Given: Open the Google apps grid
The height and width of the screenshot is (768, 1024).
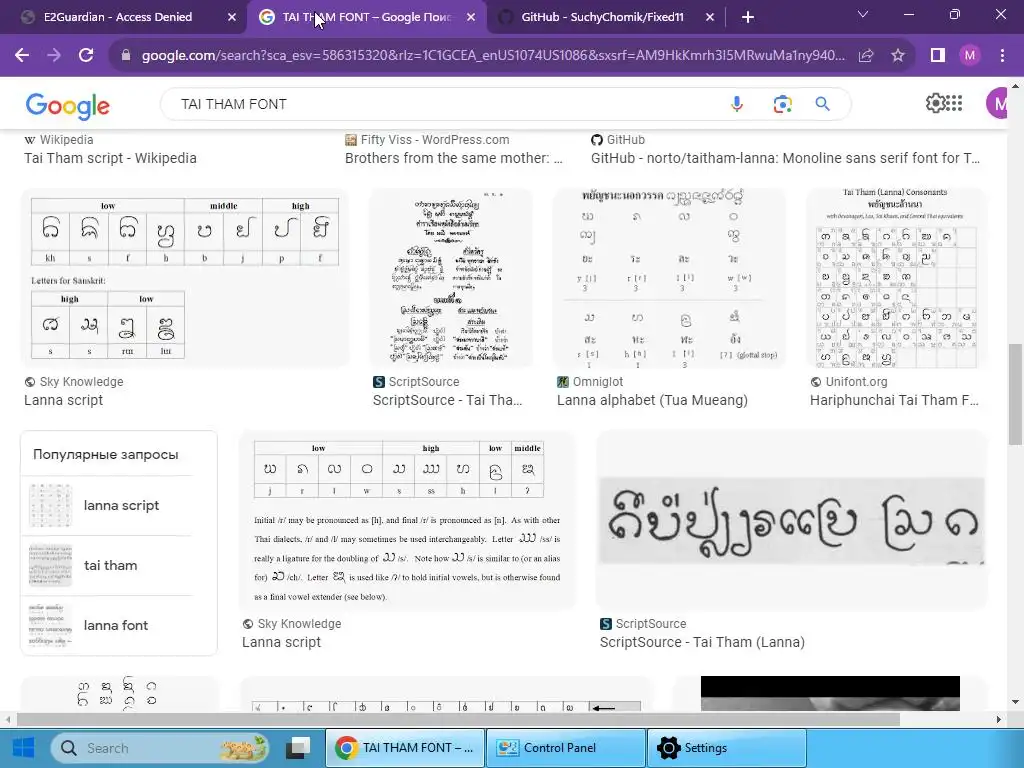Looking at the screenshot, I should pos(955,103).
